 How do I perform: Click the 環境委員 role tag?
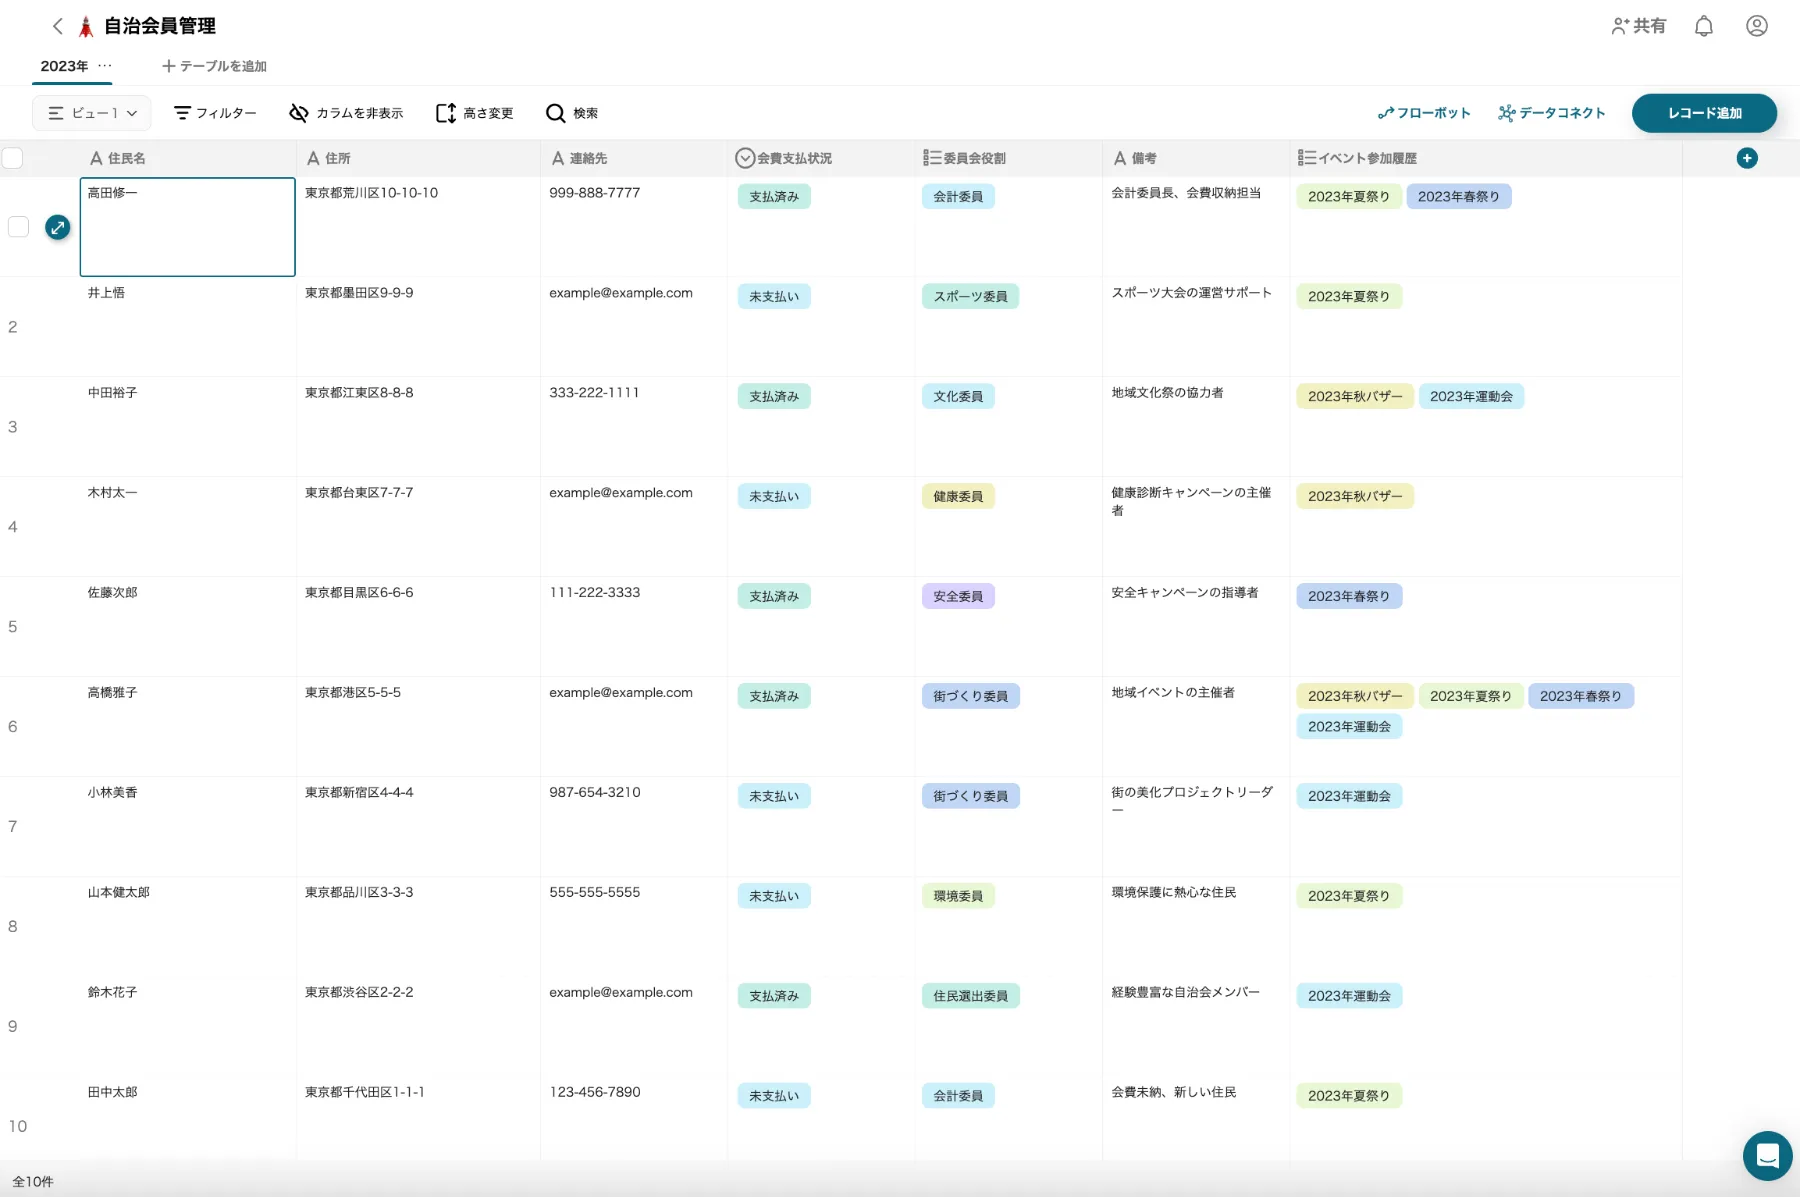(958, 896)
